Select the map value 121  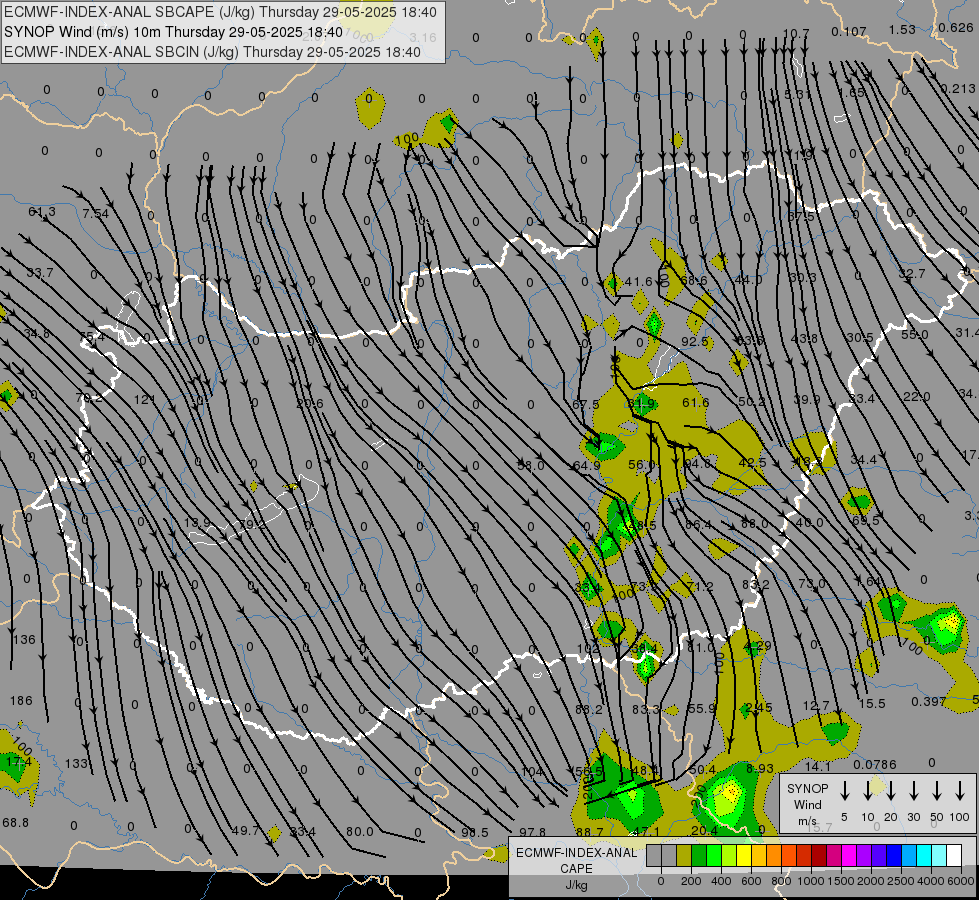[x=144, y=399]
